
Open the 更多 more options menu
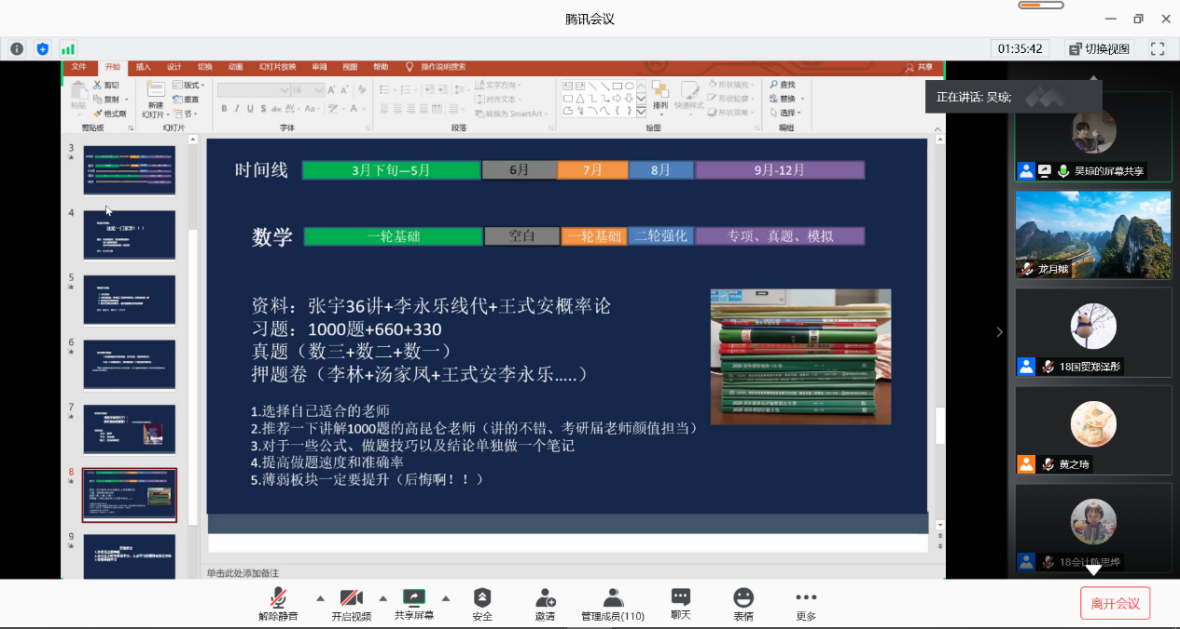806,598
